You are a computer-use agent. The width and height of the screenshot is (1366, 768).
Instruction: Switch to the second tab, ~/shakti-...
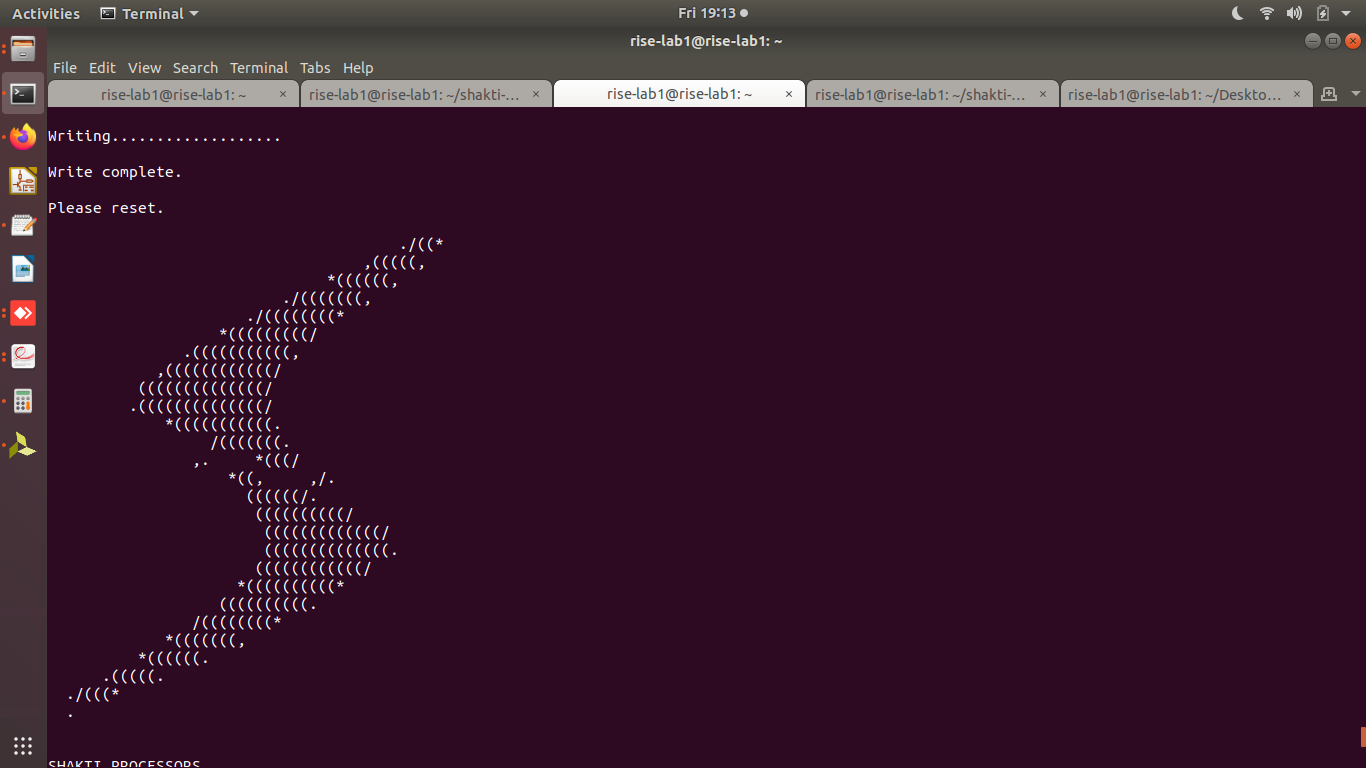pyautogui.click(x=426, y=94)
